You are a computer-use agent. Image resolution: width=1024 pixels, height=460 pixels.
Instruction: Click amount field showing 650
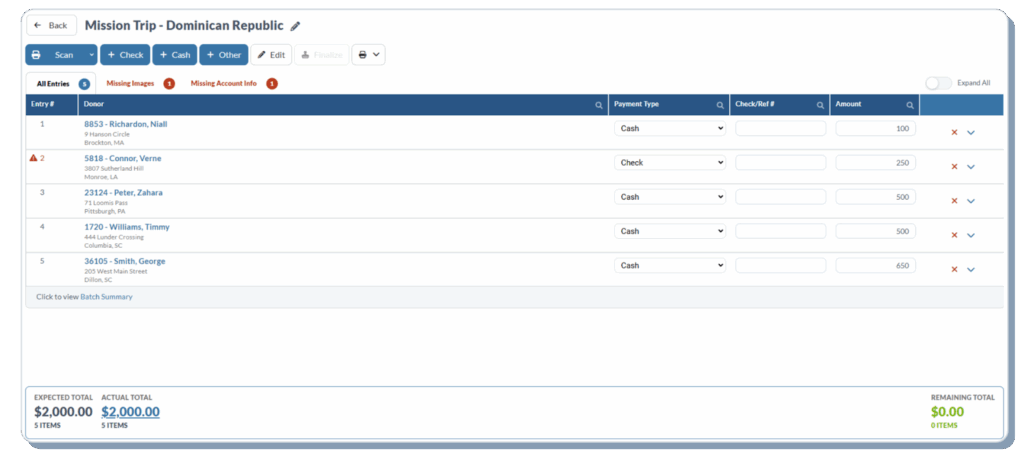tap(876, 265)
